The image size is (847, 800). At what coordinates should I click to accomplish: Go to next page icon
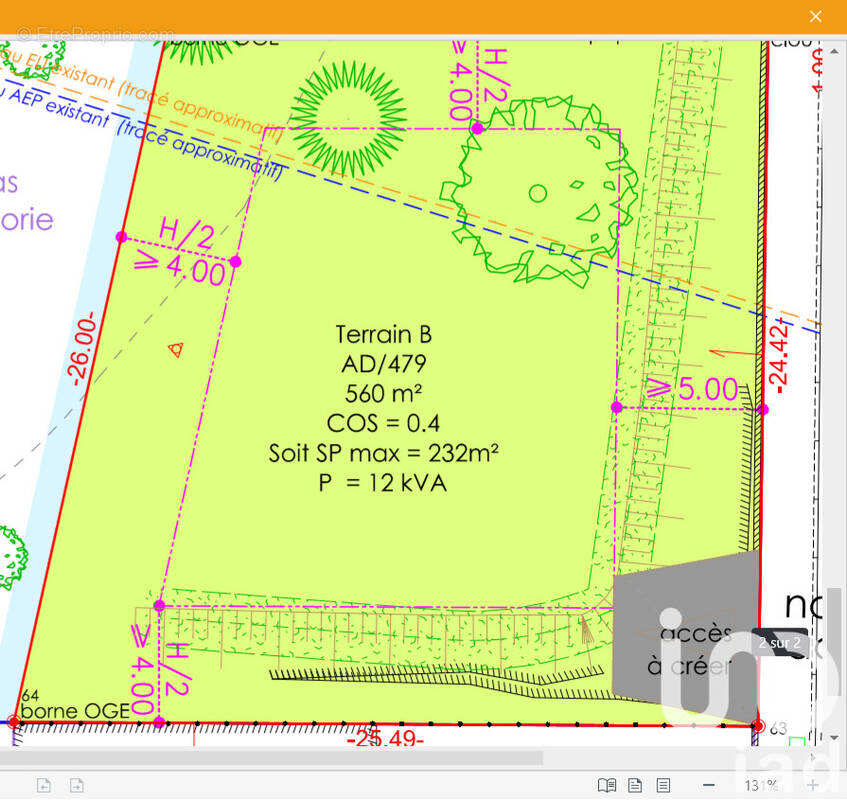[77, 785]
